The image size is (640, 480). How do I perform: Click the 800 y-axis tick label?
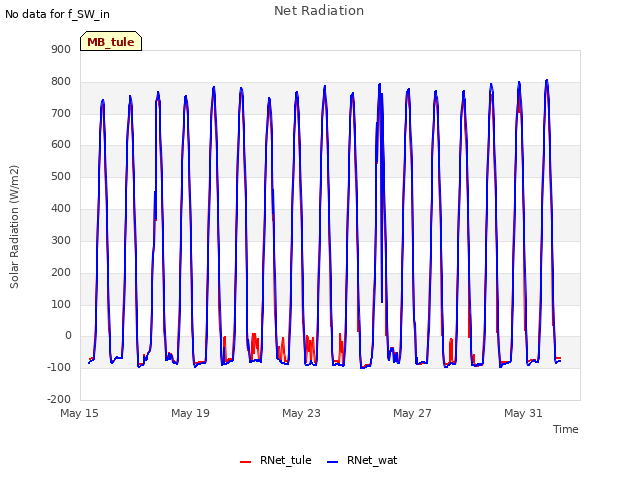61,81
